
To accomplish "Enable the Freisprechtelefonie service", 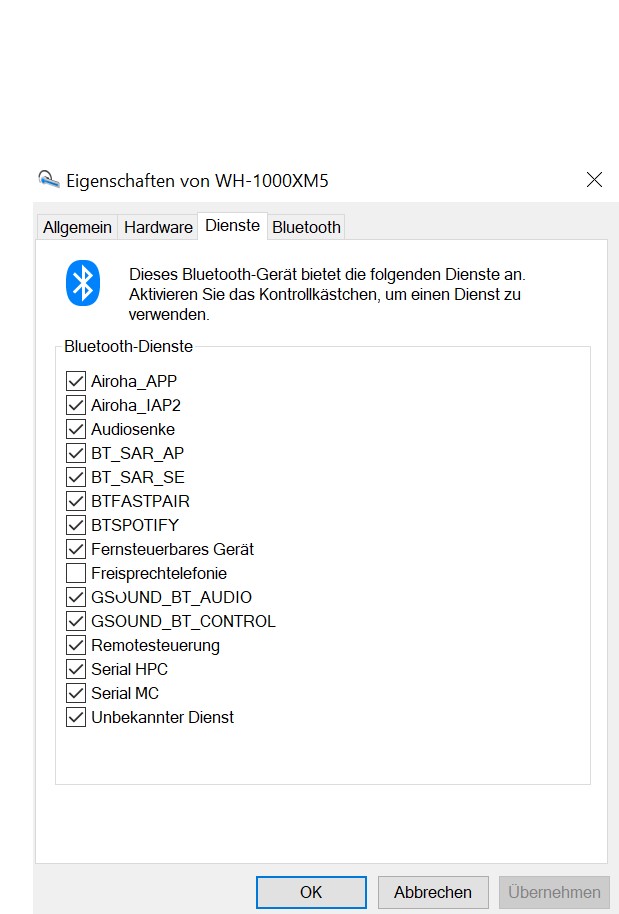I will pos(76,573).
